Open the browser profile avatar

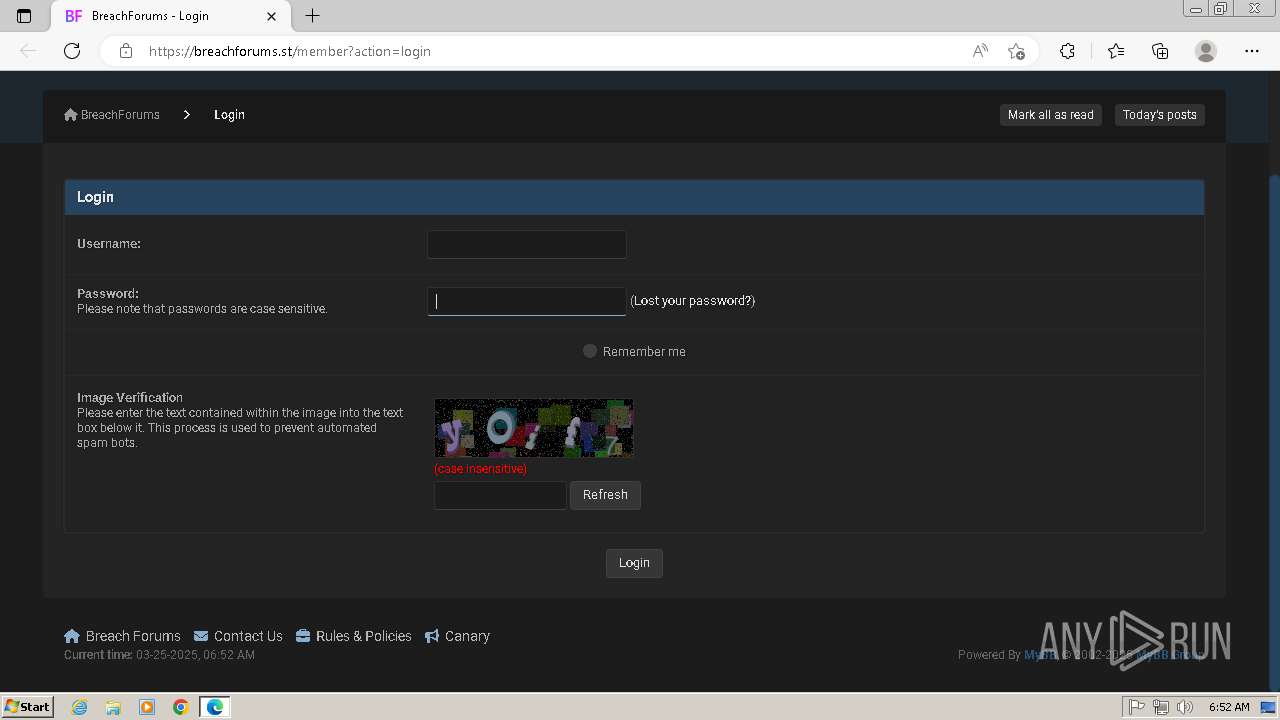click(x=1206, y=51)
